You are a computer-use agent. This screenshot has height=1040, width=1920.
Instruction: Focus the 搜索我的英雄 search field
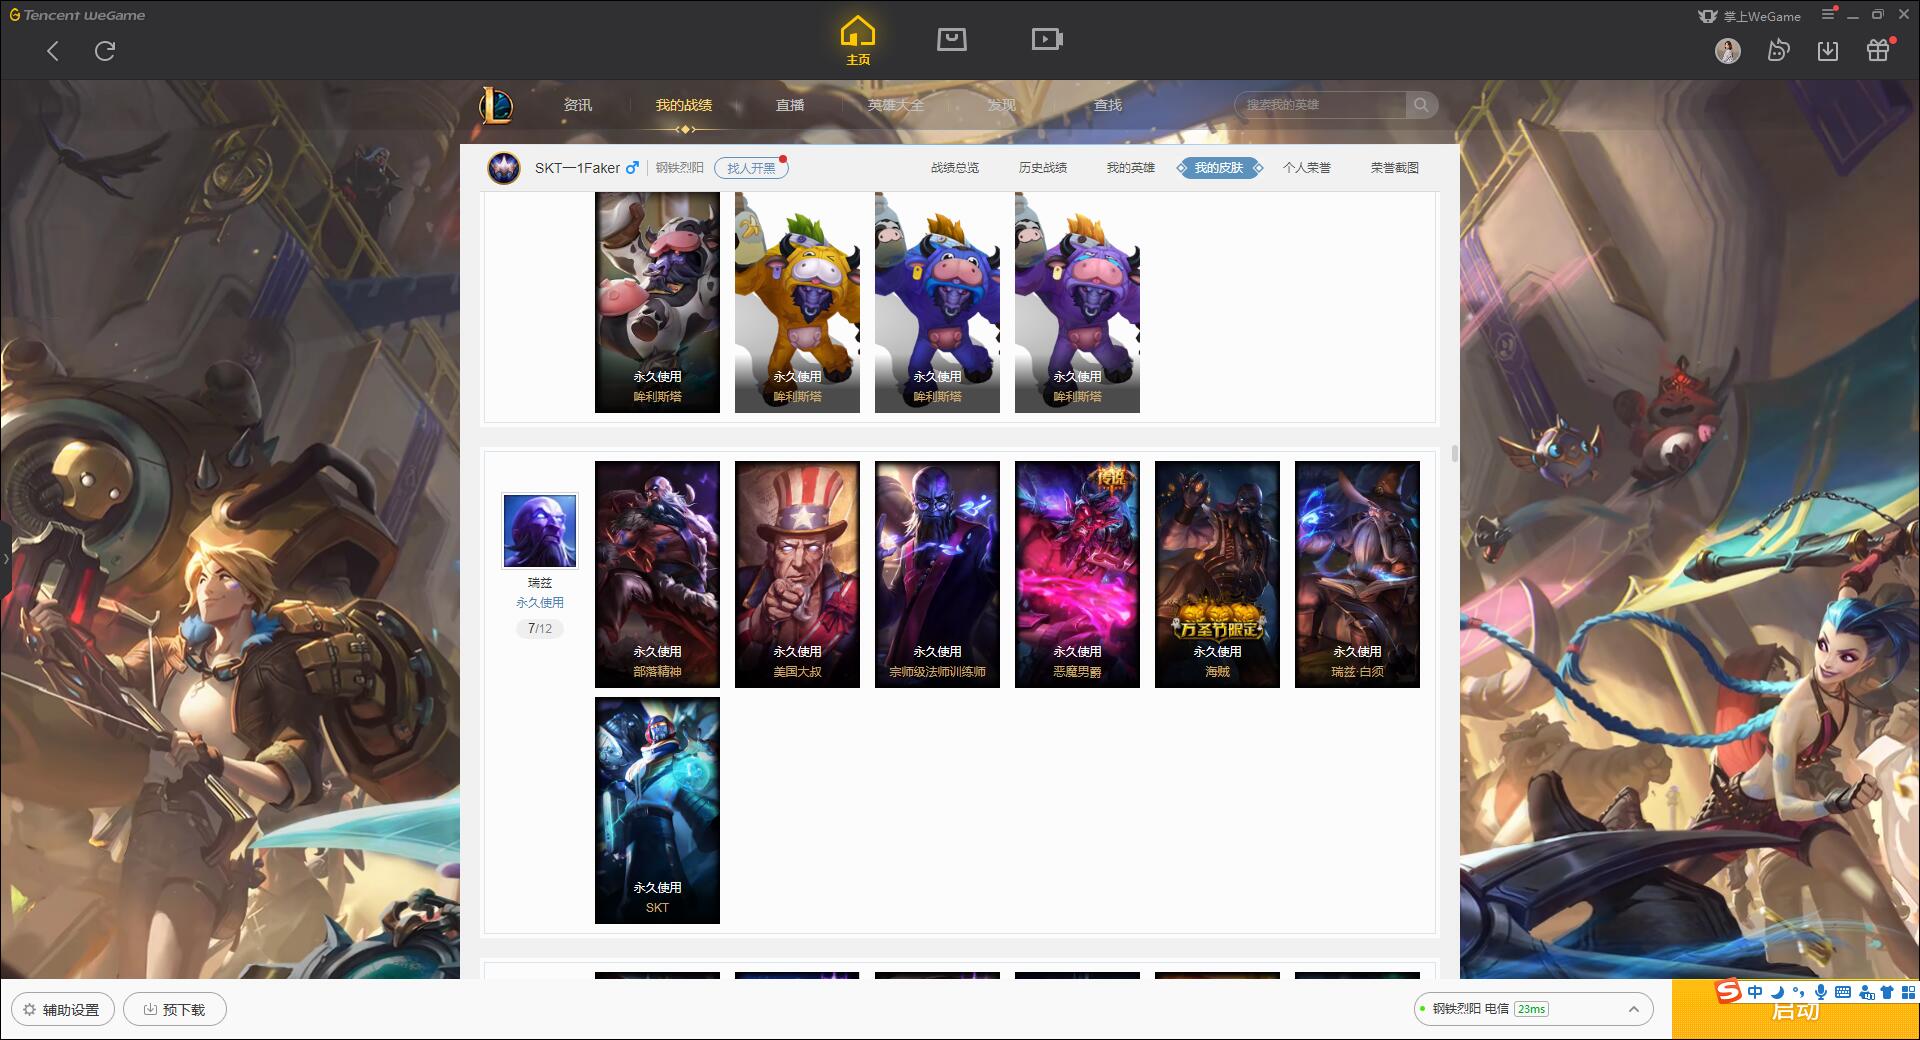[1320, 105]
